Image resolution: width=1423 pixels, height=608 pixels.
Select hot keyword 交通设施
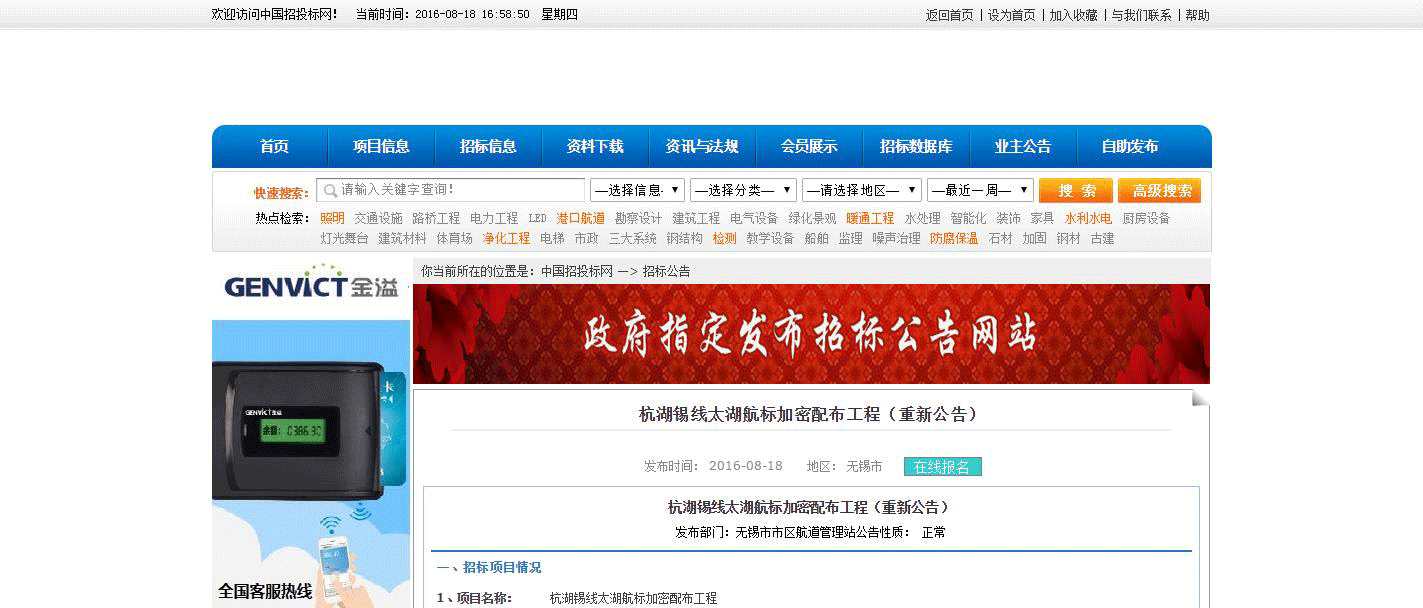[378, 218]
